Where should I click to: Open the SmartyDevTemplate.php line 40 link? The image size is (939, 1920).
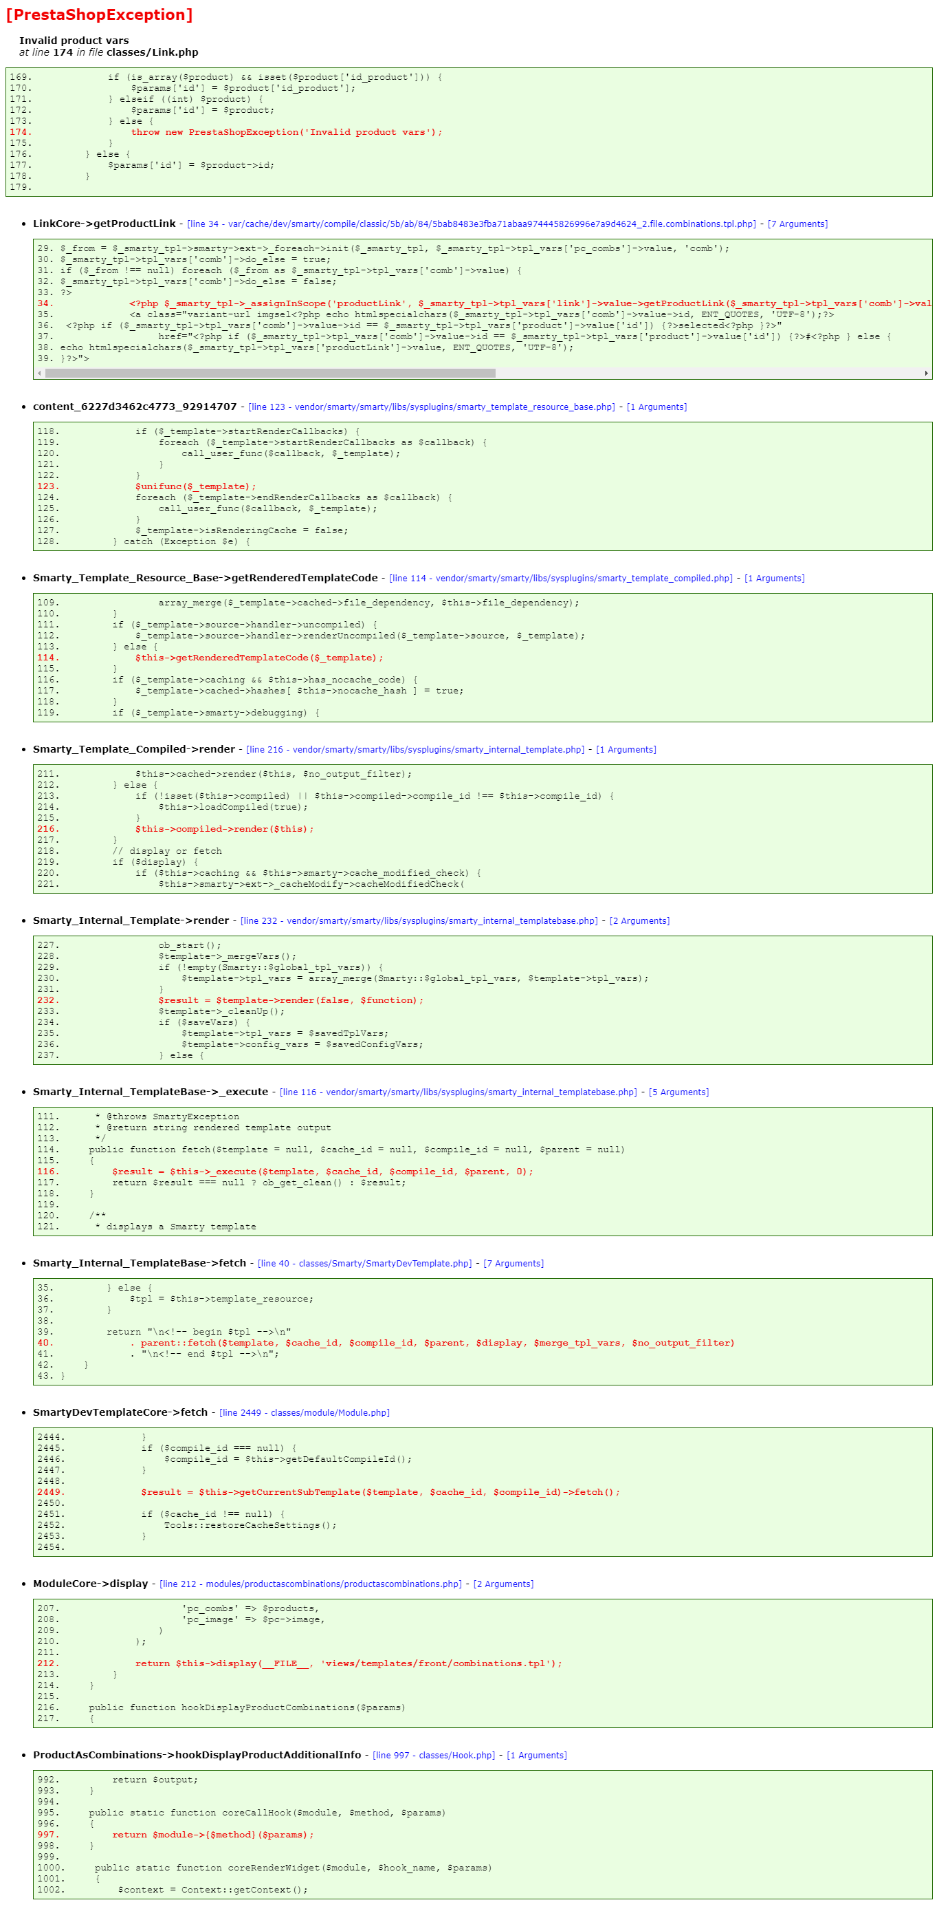pos(364,1263)
